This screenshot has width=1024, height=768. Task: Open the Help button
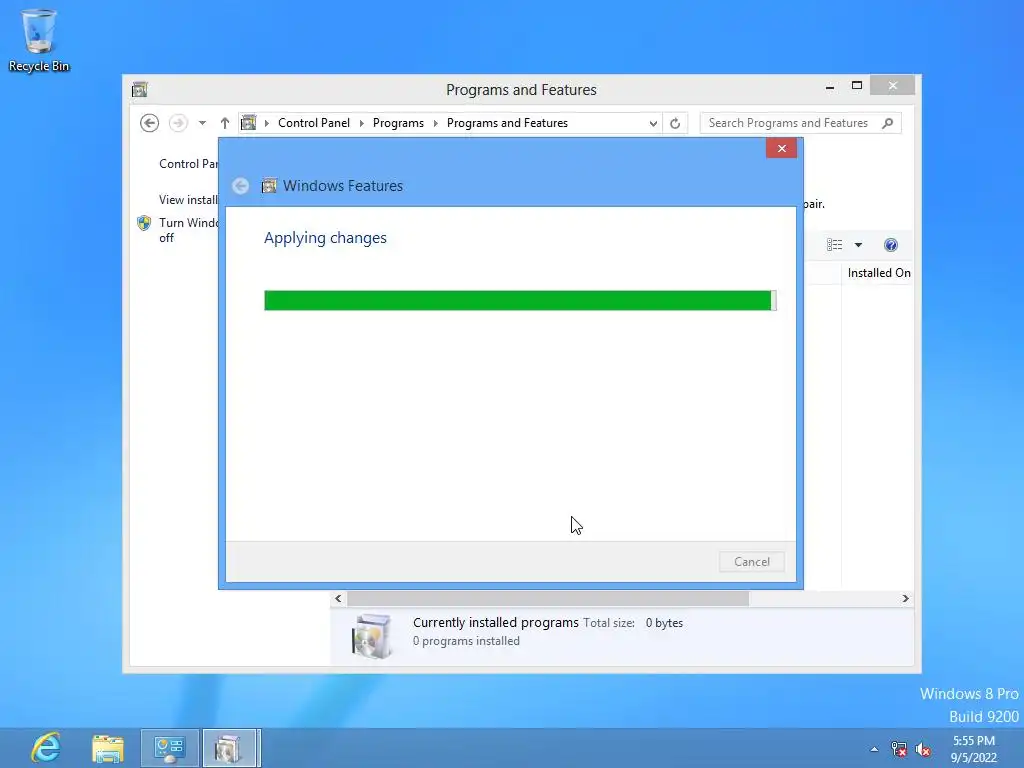pos(891,245)
